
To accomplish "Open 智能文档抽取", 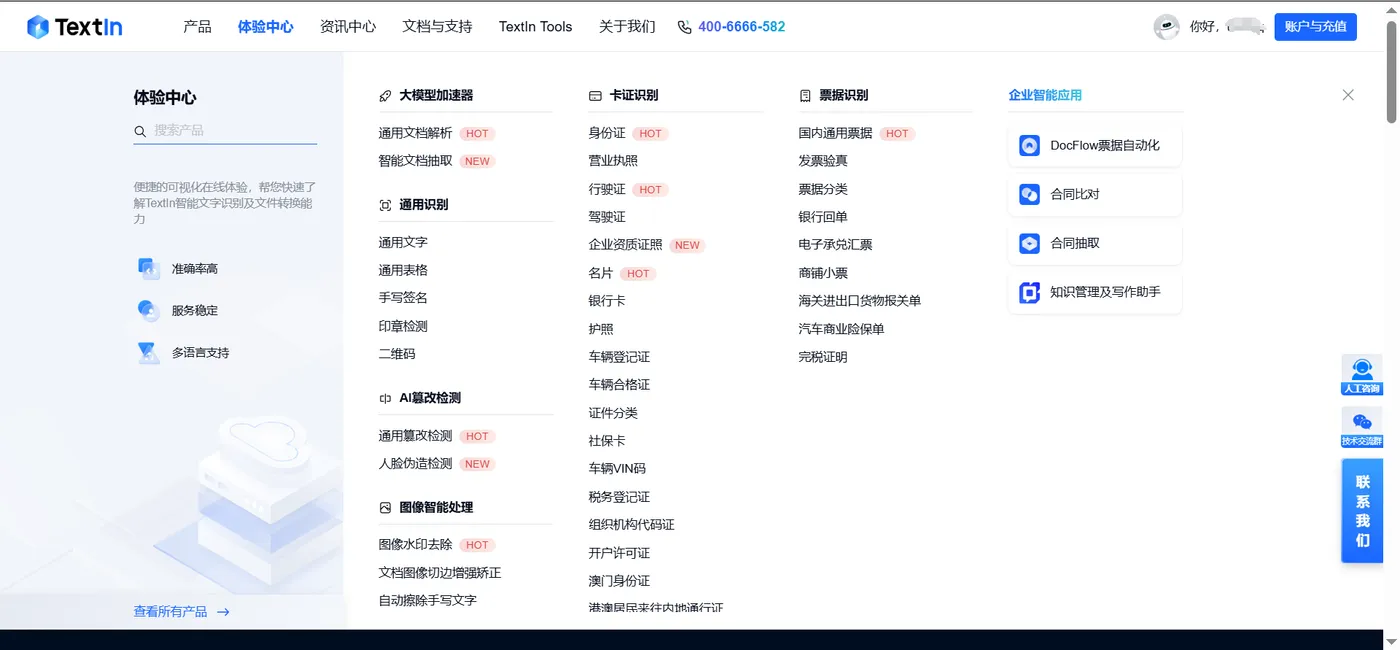I will (x=415, y=161).
